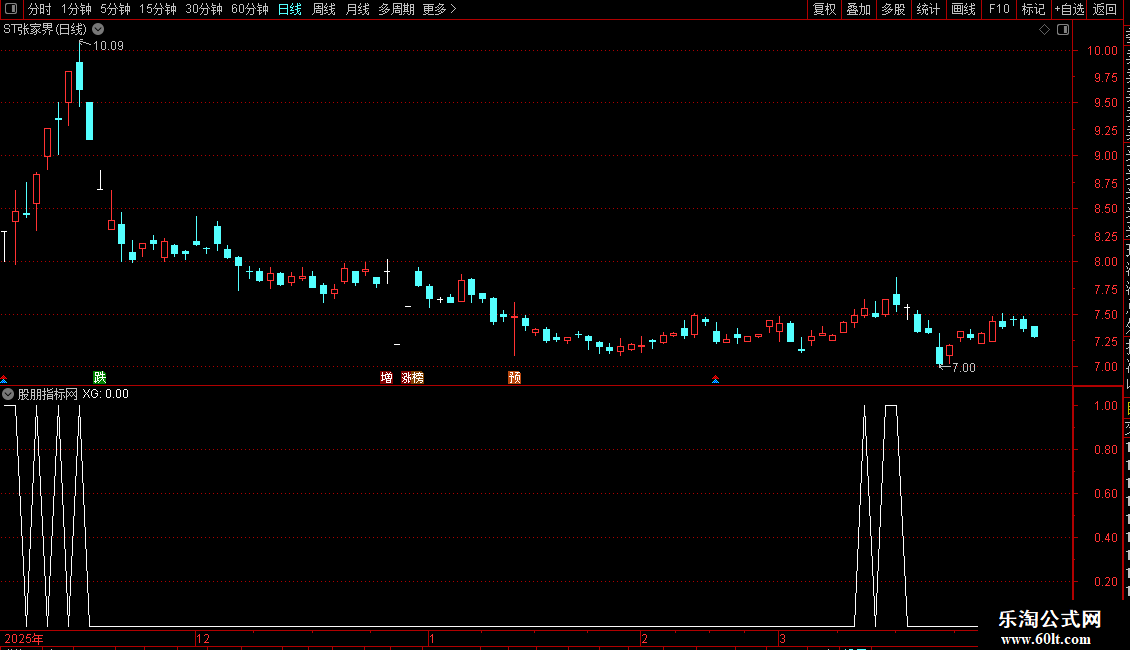Open F10 company information
Viewport: 1130px width, 650px height.
[x=999, y=9]
